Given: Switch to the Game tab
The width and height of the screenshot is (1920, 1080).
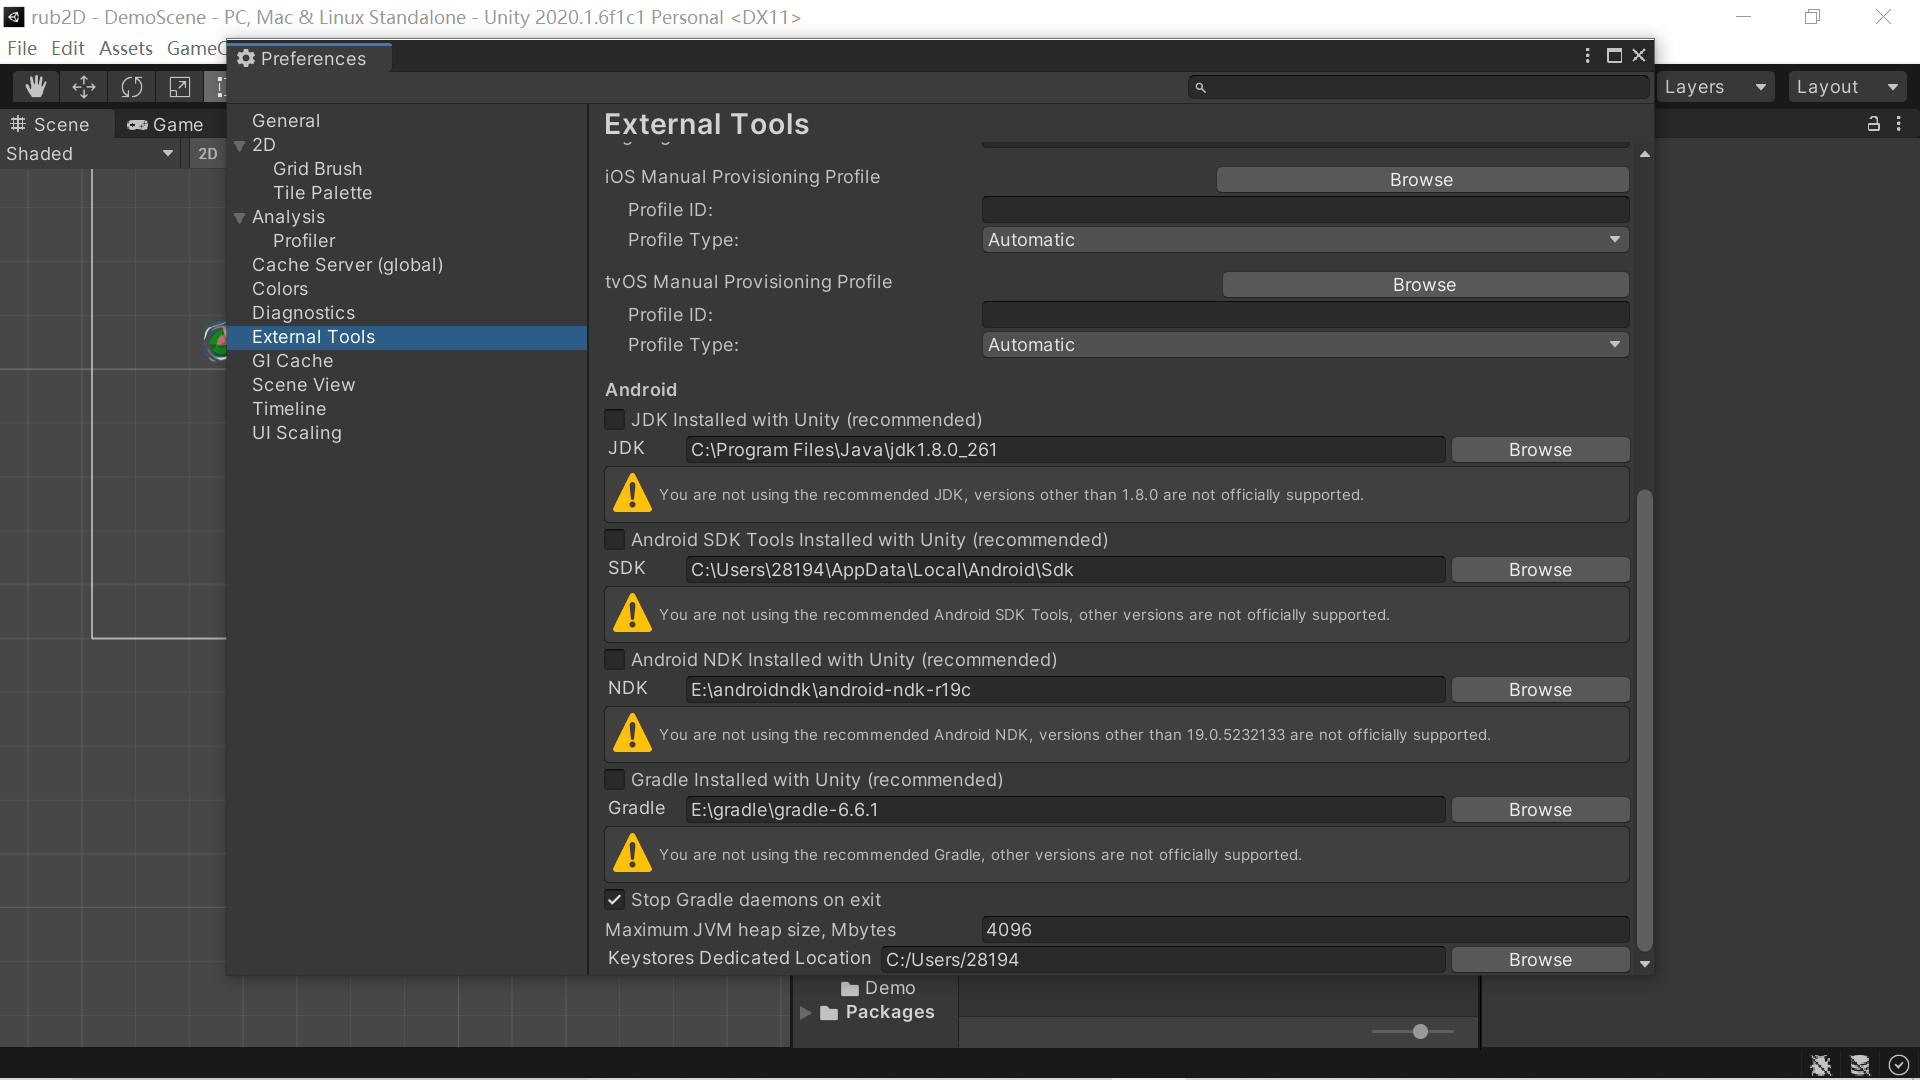Looking at the screenshot, I should point(166,124).
